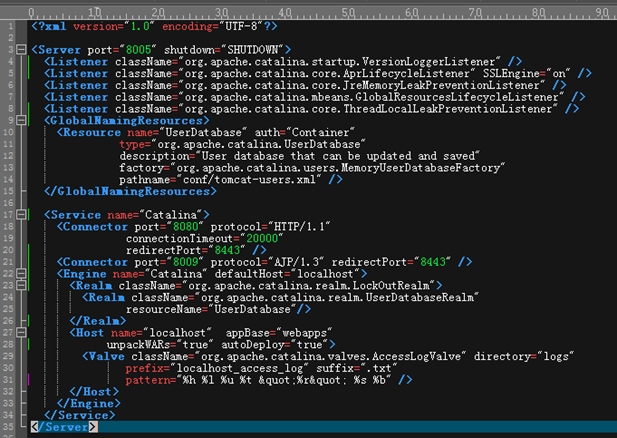617x438 pixels.
Task: Select line number 35 in gutter
Action: pyautogui.click(x=8, y=427)
